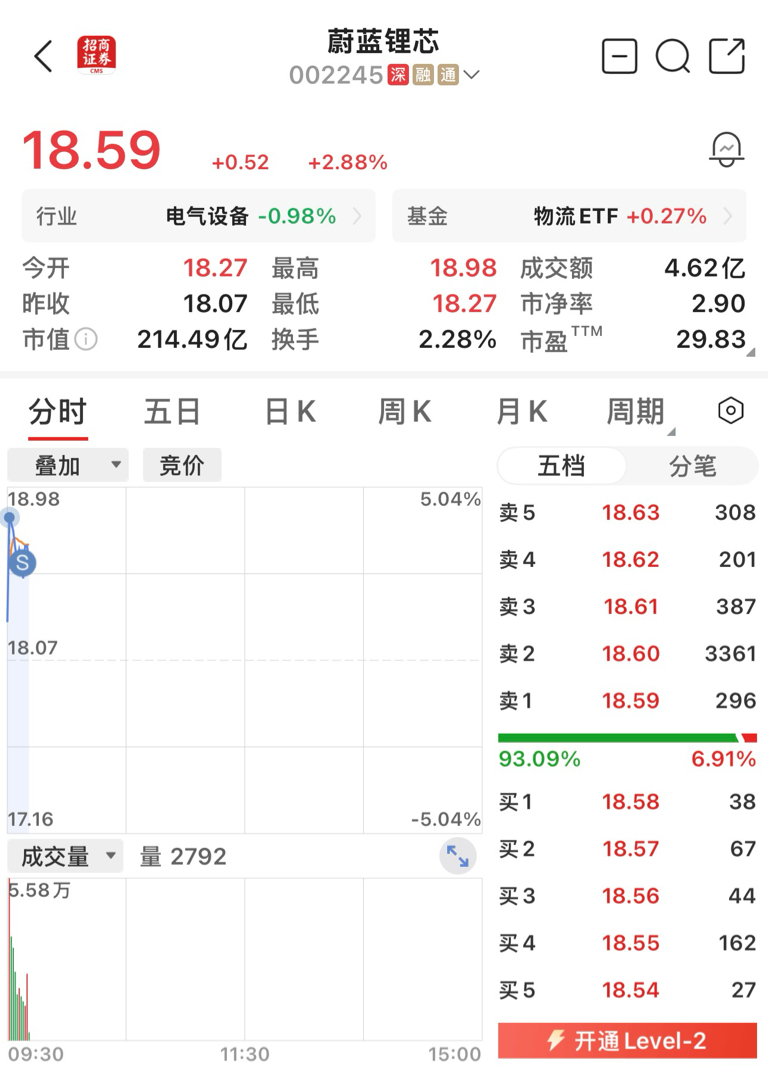
Task: Expand the chart with fullscreen arrows icon
Action: 457,857
